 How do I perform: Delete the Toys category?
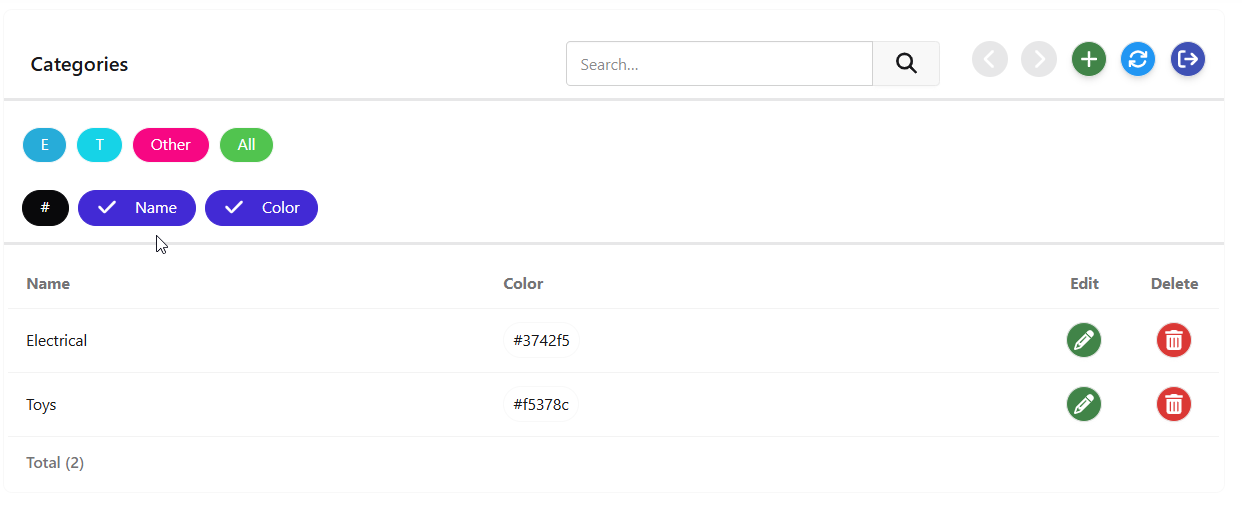[1173, 405]
